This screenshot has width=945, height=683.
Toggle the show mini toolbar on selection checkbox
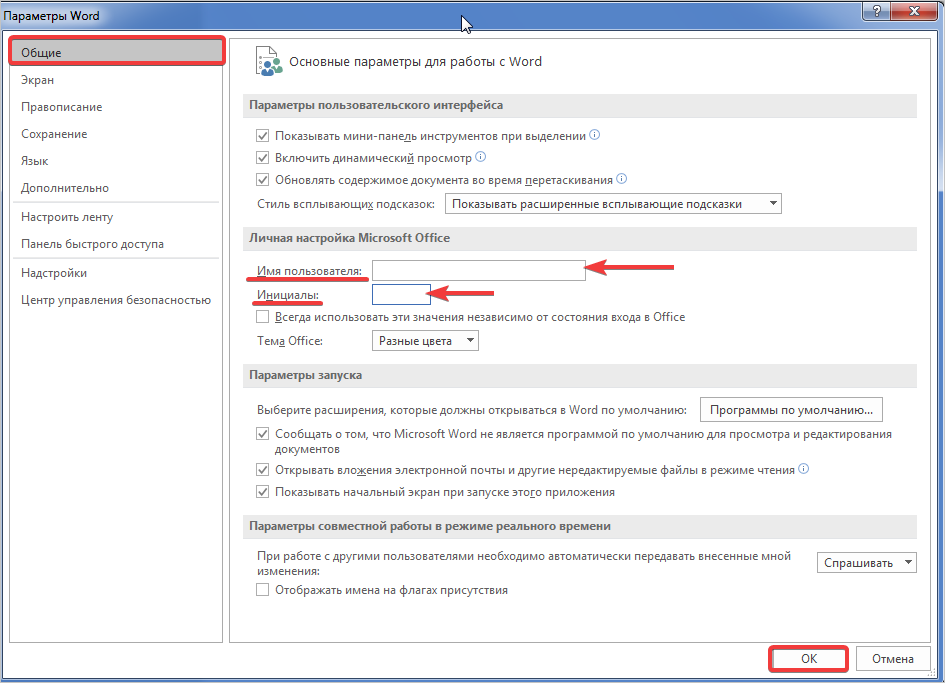pos(263,136)
